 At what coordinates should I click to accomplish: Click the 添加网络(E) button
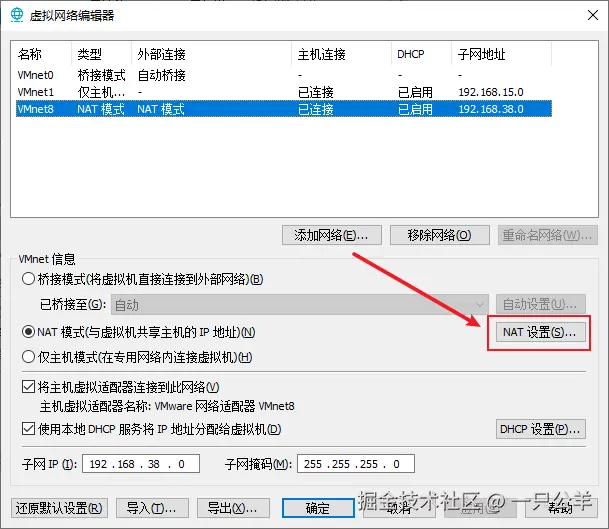tap(332, 235)
